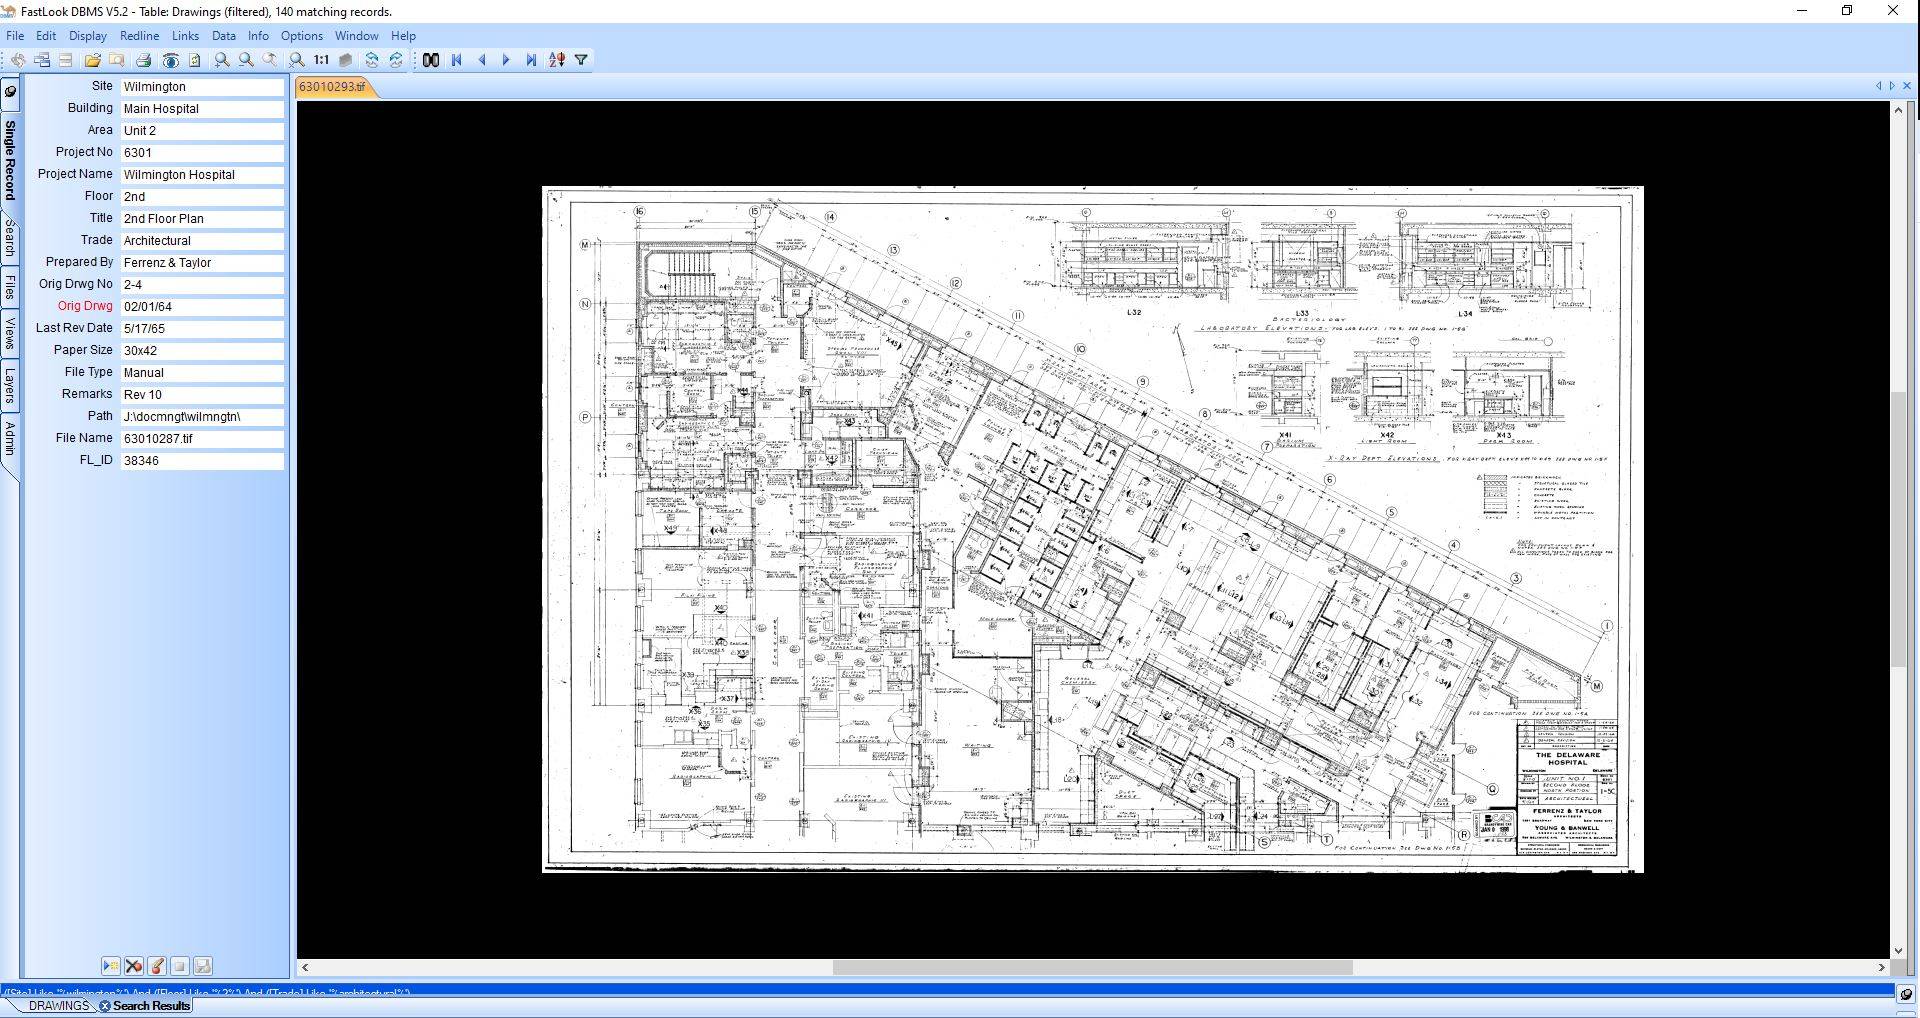Click the binoculars Find icon

point(431,60)
